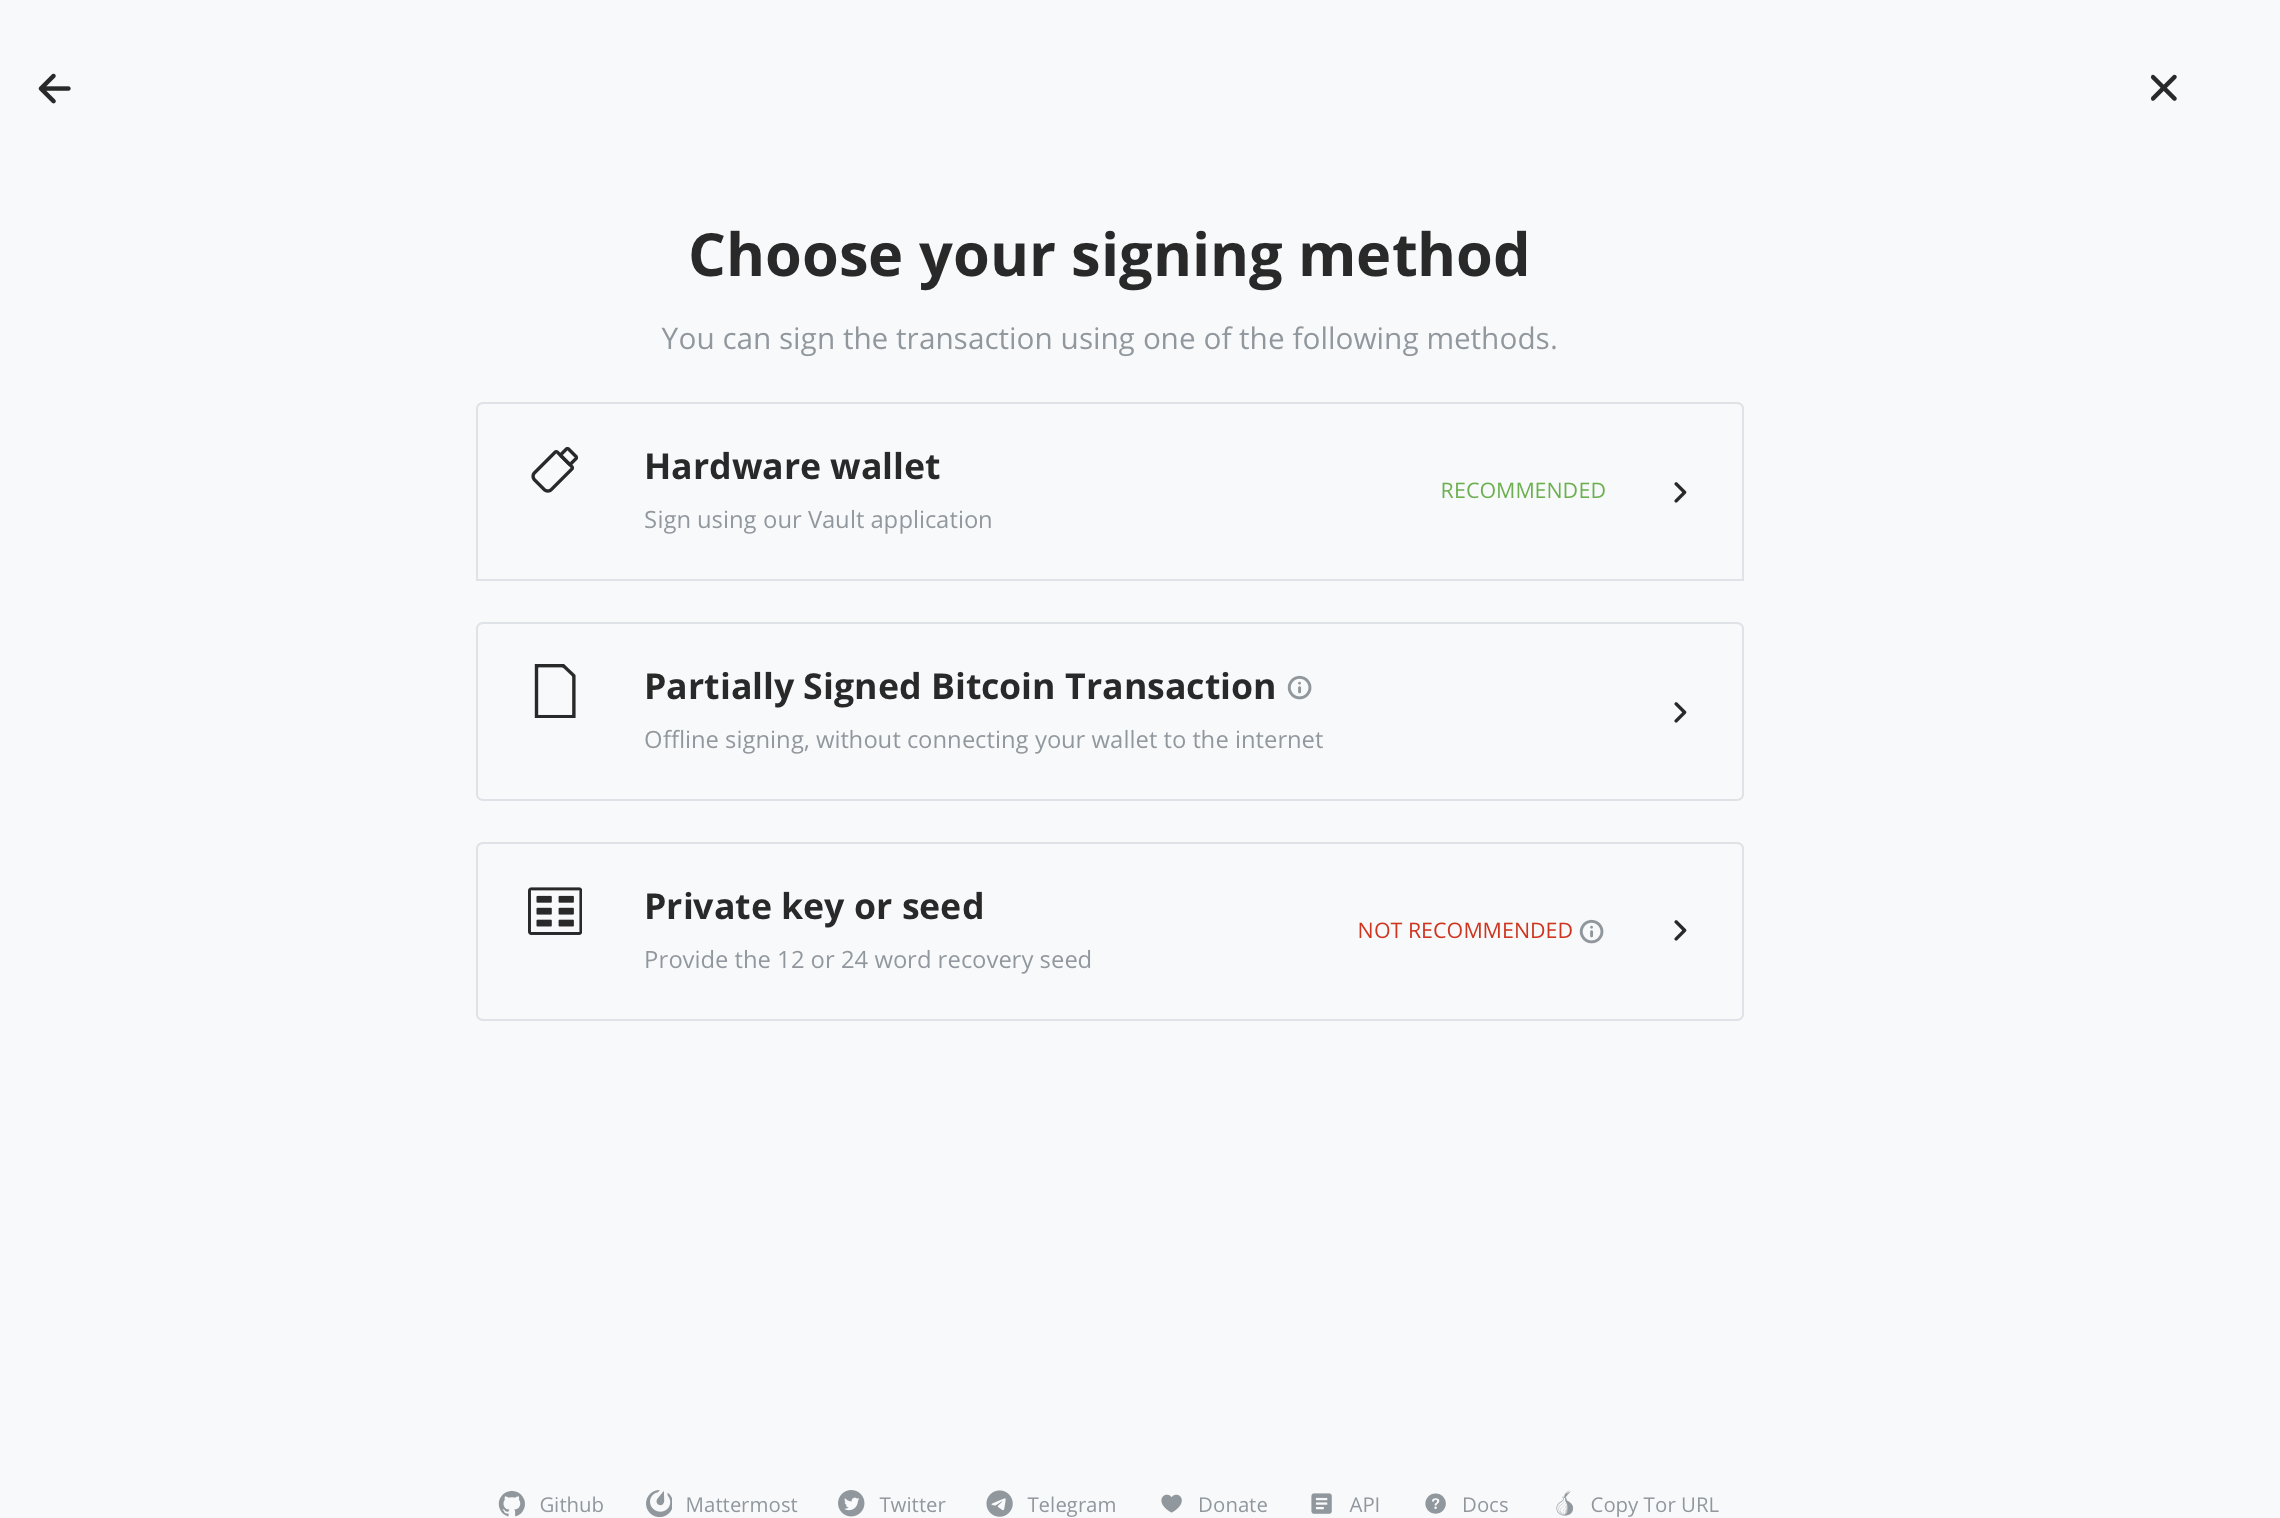Open the PSBT option chevron
This screenshot has height=1518, width=2280.
pos(1680,712)
